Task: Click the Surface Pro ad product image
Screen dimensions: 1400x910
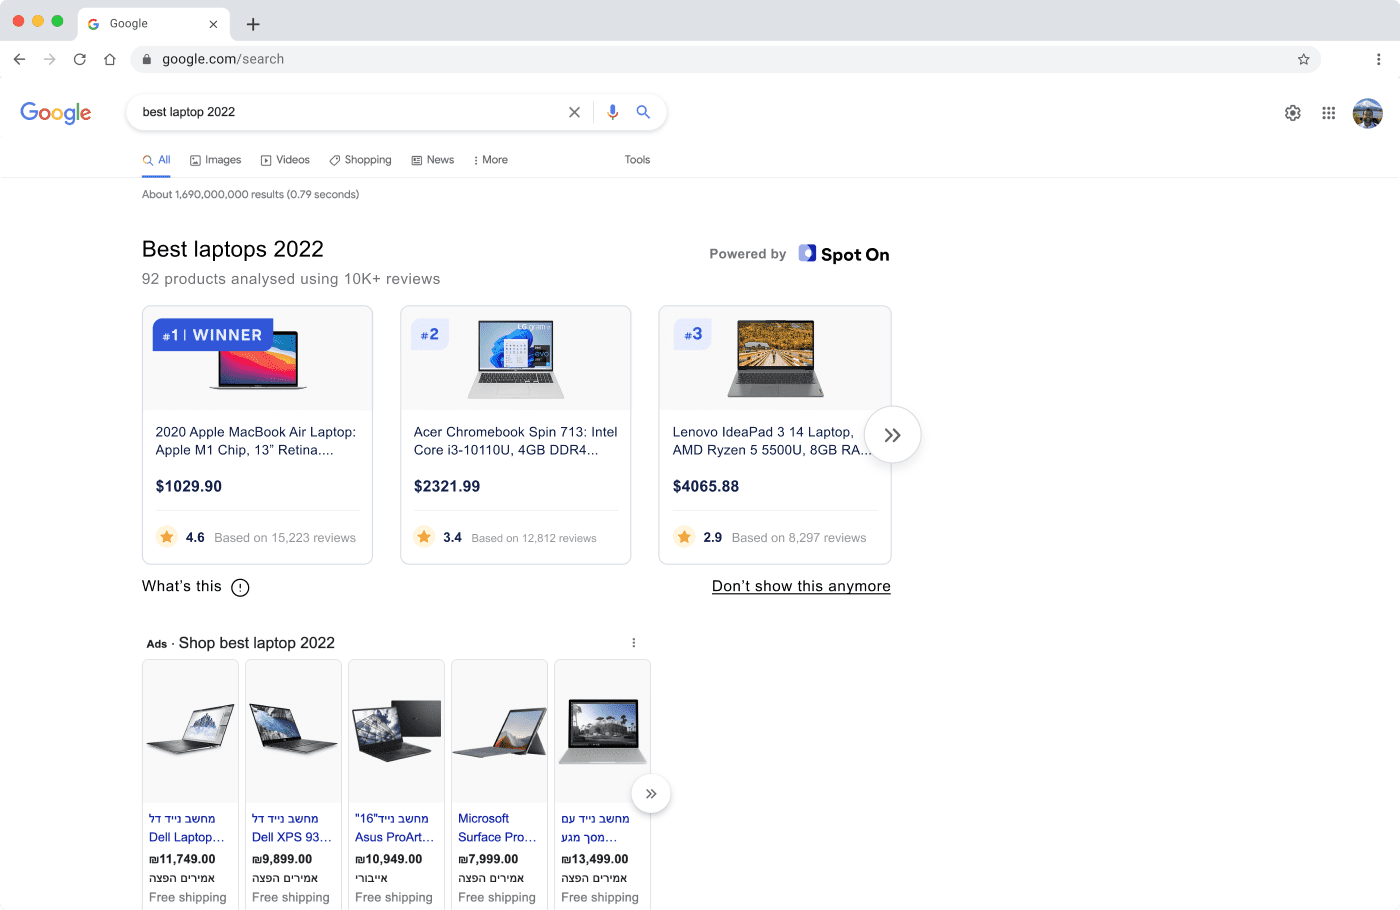Action: point(499,732)
